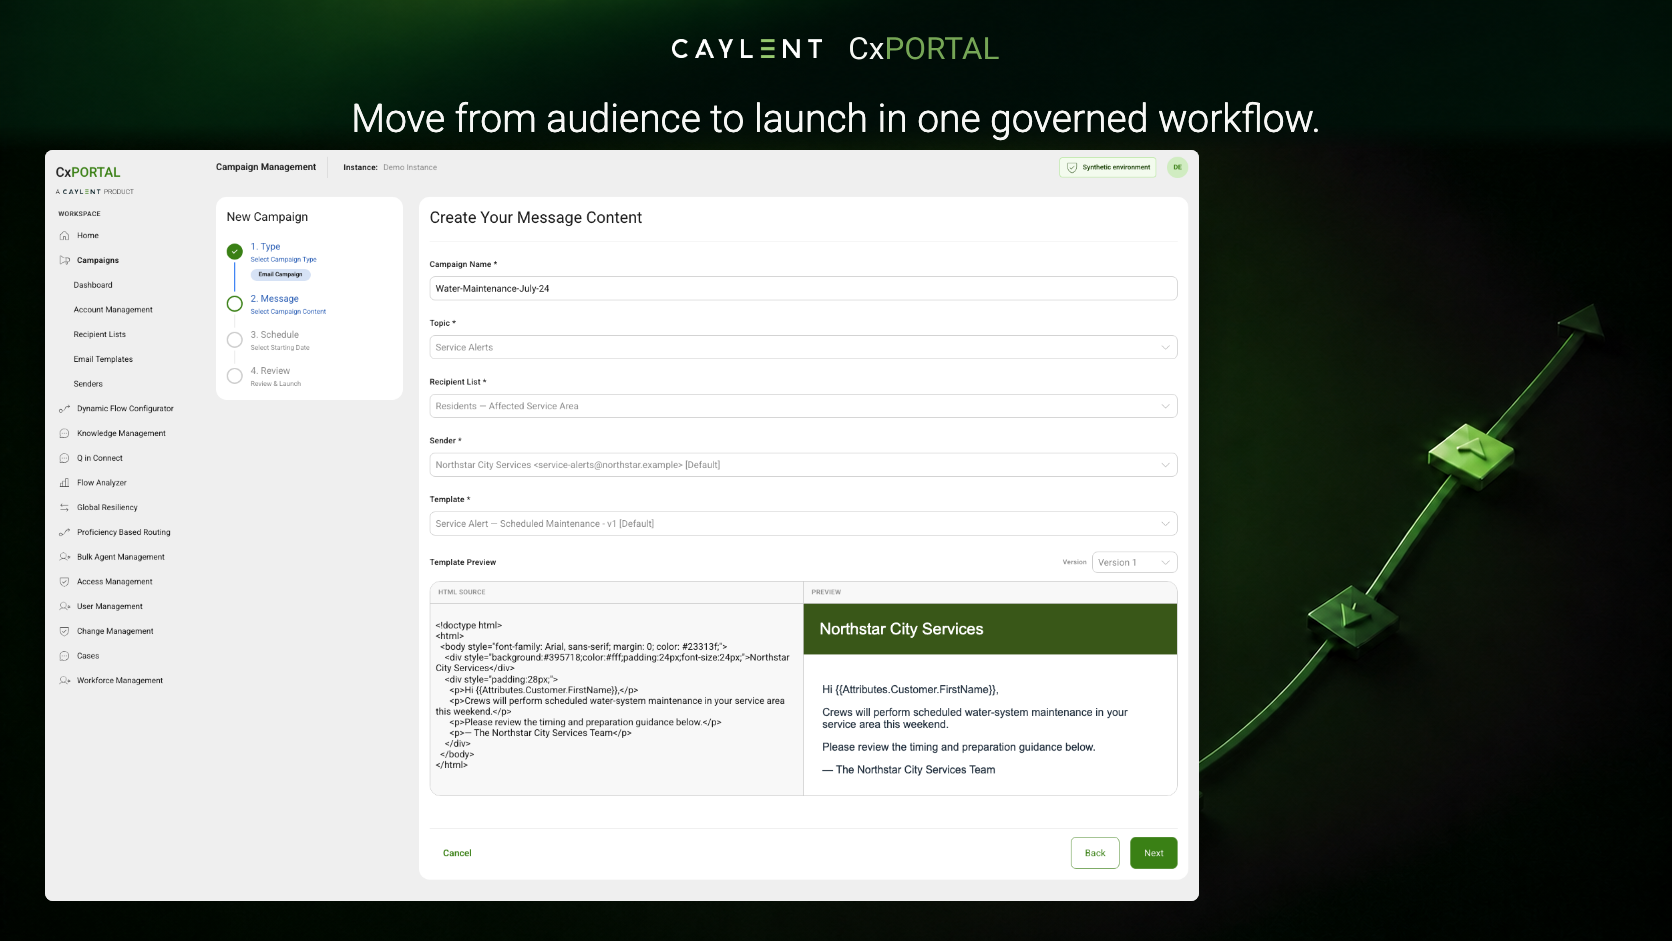Image resolution: width=1672 pixels, height=941 pixels.
Task: Click '3. Schedule' step label
Action: click(275, 335)
